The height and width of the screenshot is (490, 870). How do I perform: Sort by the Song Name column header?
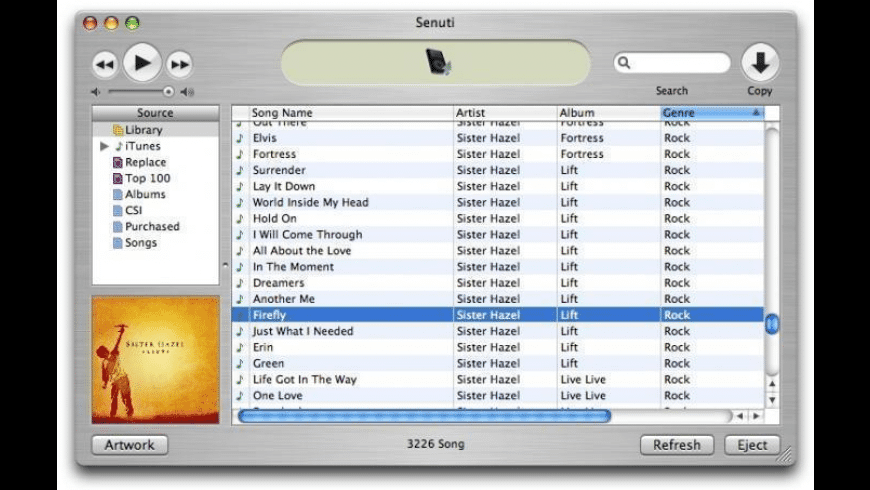click(x=351, y=113)
